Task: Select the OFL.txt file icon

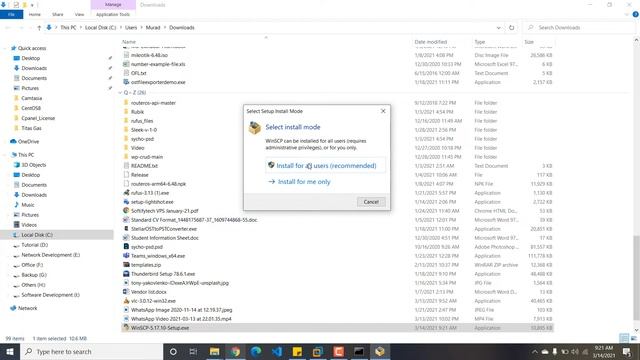Action: point(126,73)
